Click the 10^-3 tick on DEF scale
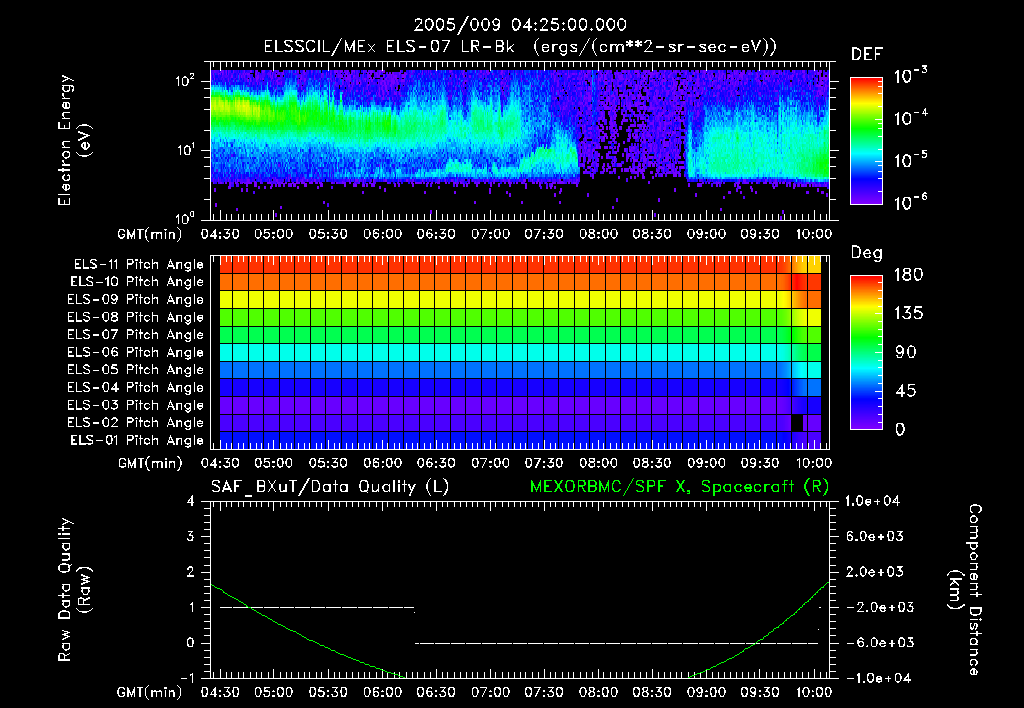 [x=910, y=76]
